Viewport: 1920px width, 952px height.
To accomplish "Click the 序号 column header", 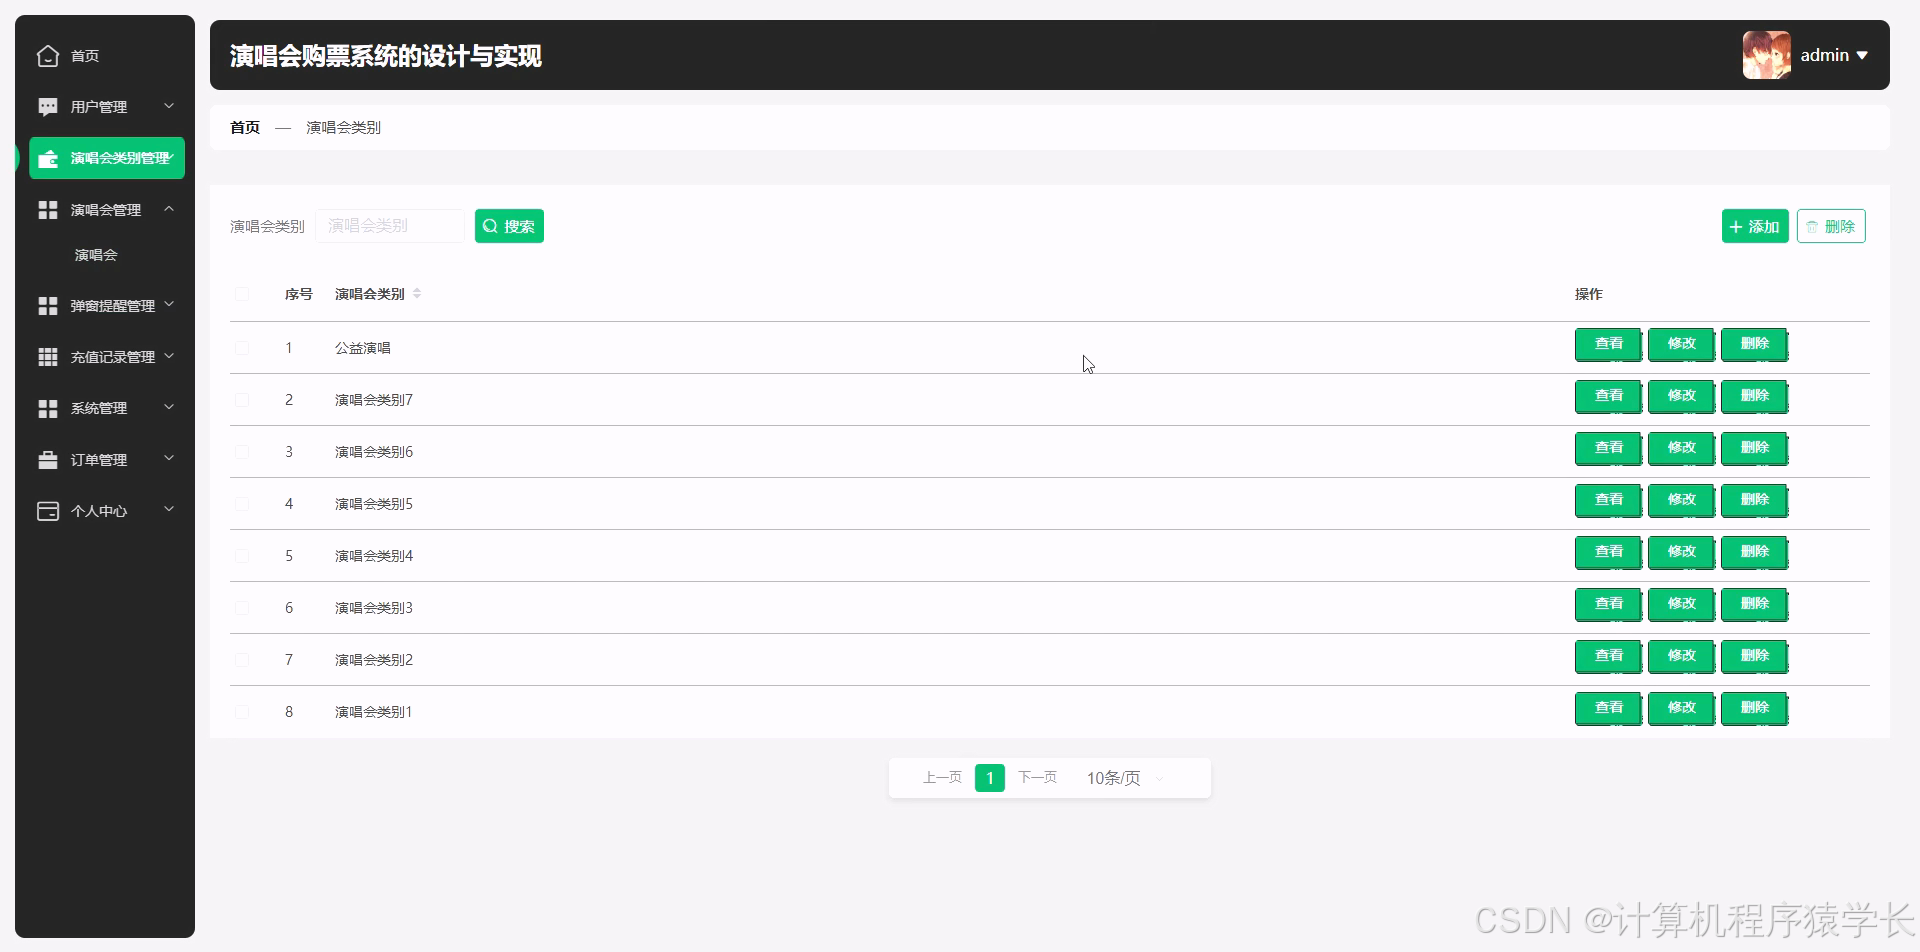I will point(299,294).
